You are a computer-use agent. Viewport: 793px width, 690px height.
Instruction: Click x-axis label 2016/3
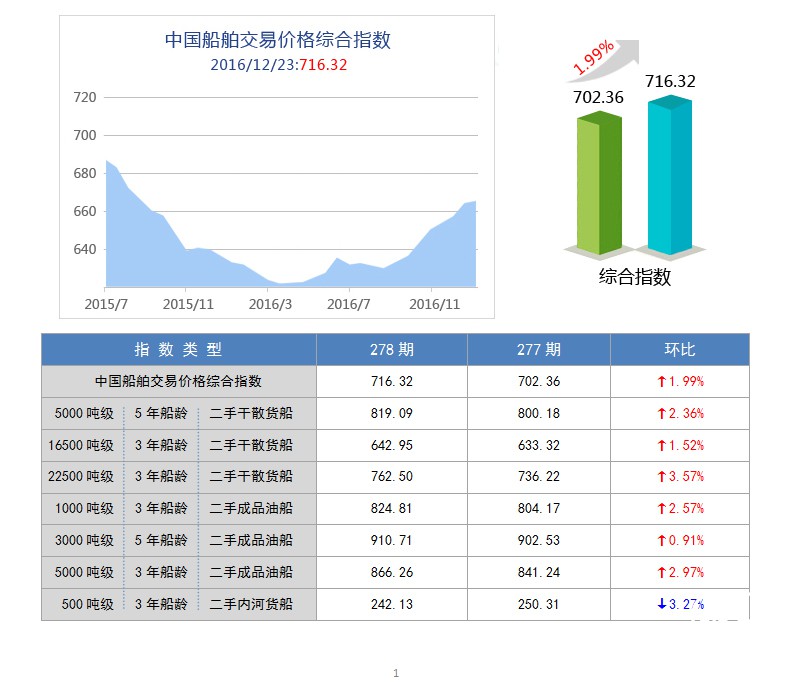pyautogui.click(x=270, y=304)
